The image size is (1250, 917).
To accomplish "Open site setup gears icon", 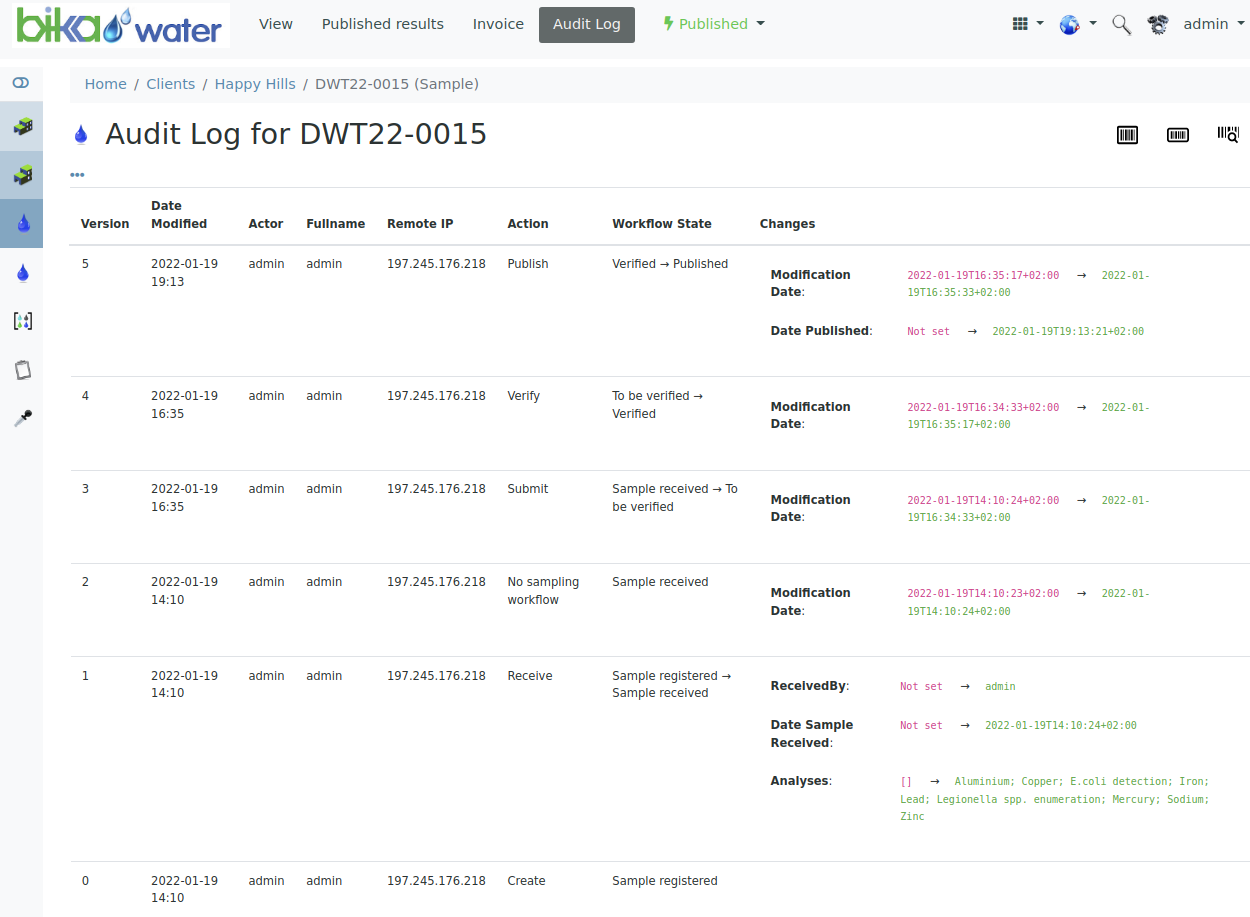I will 1158,25.
